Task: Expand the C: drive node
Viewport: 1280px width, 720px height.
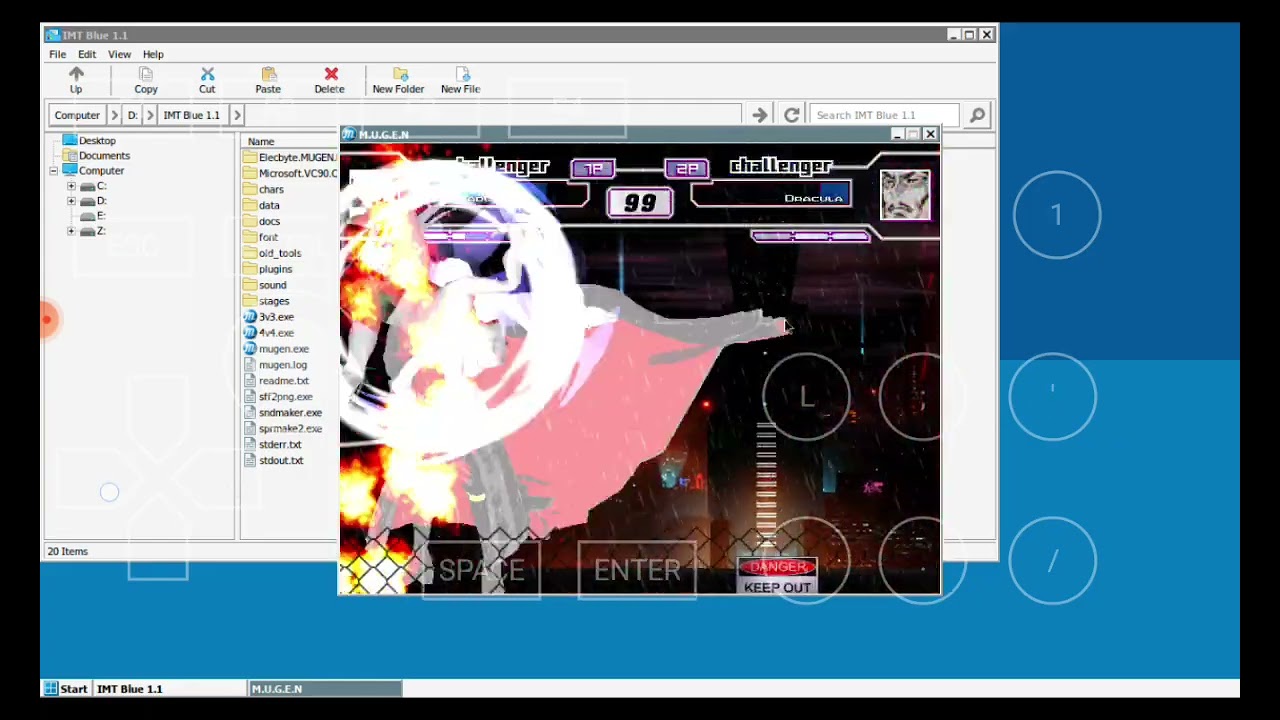Action: click(x=71, y=186)
